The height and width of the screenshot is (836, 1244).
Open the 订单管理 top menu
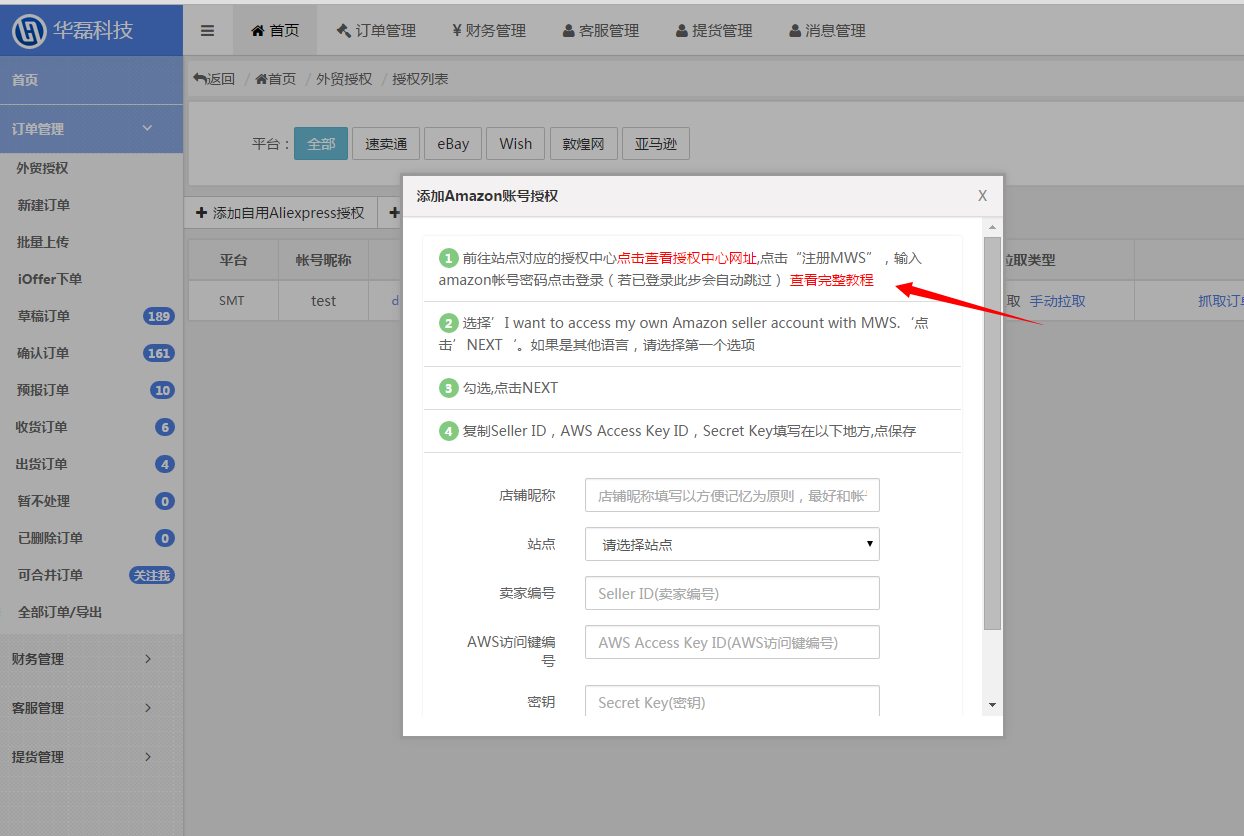(x=376, y=31)
